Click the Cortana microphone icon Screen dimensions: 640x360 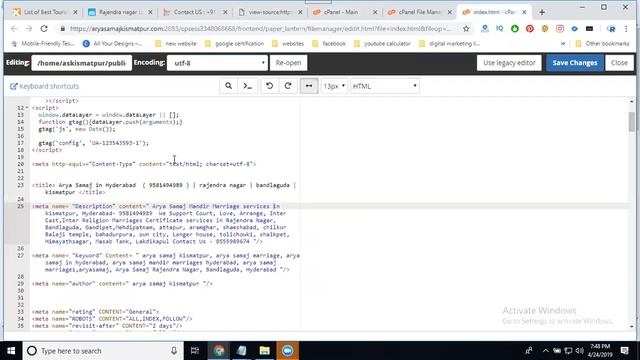pyautogui.click(x=174, y=351)
